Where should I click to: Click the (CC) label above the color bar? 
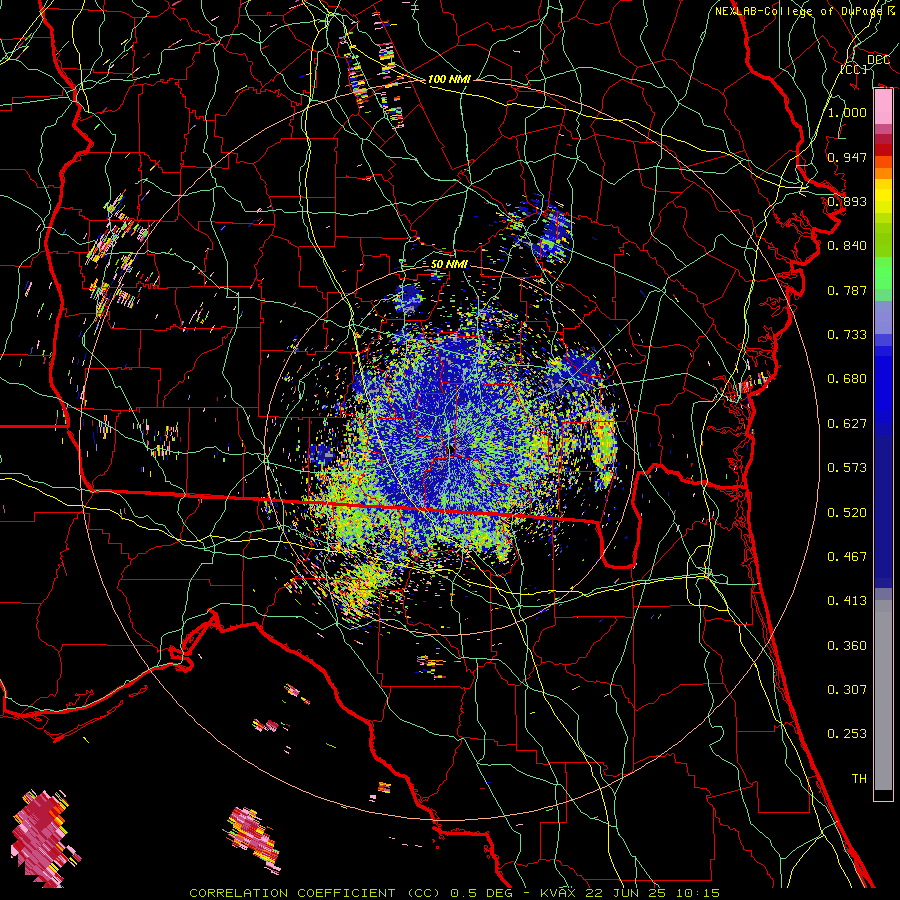pyautogui.click(x=854, y=69)
